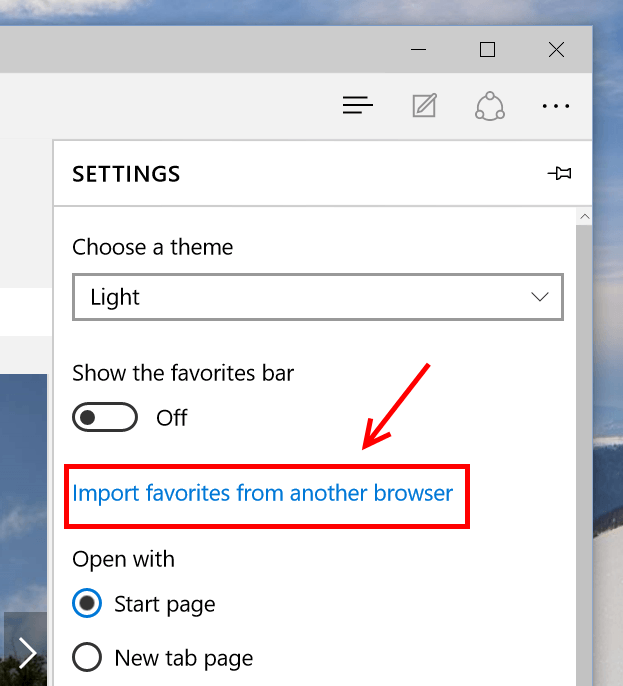Open the Hub reading list icon
The height and width of the screenshot is (686, 623).
click(358, 105)
